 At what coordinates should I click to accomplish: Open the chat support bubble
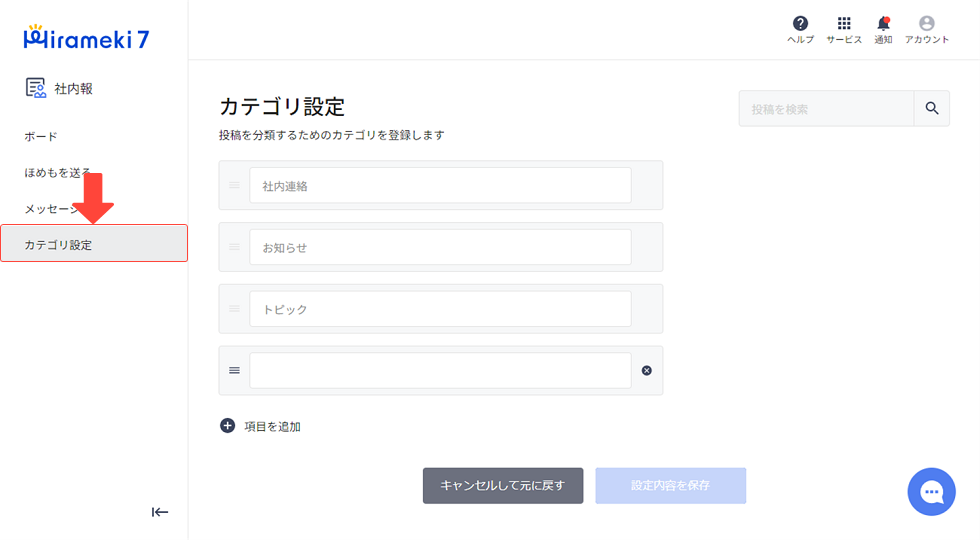pyautogui.click(x=931, y=492)
